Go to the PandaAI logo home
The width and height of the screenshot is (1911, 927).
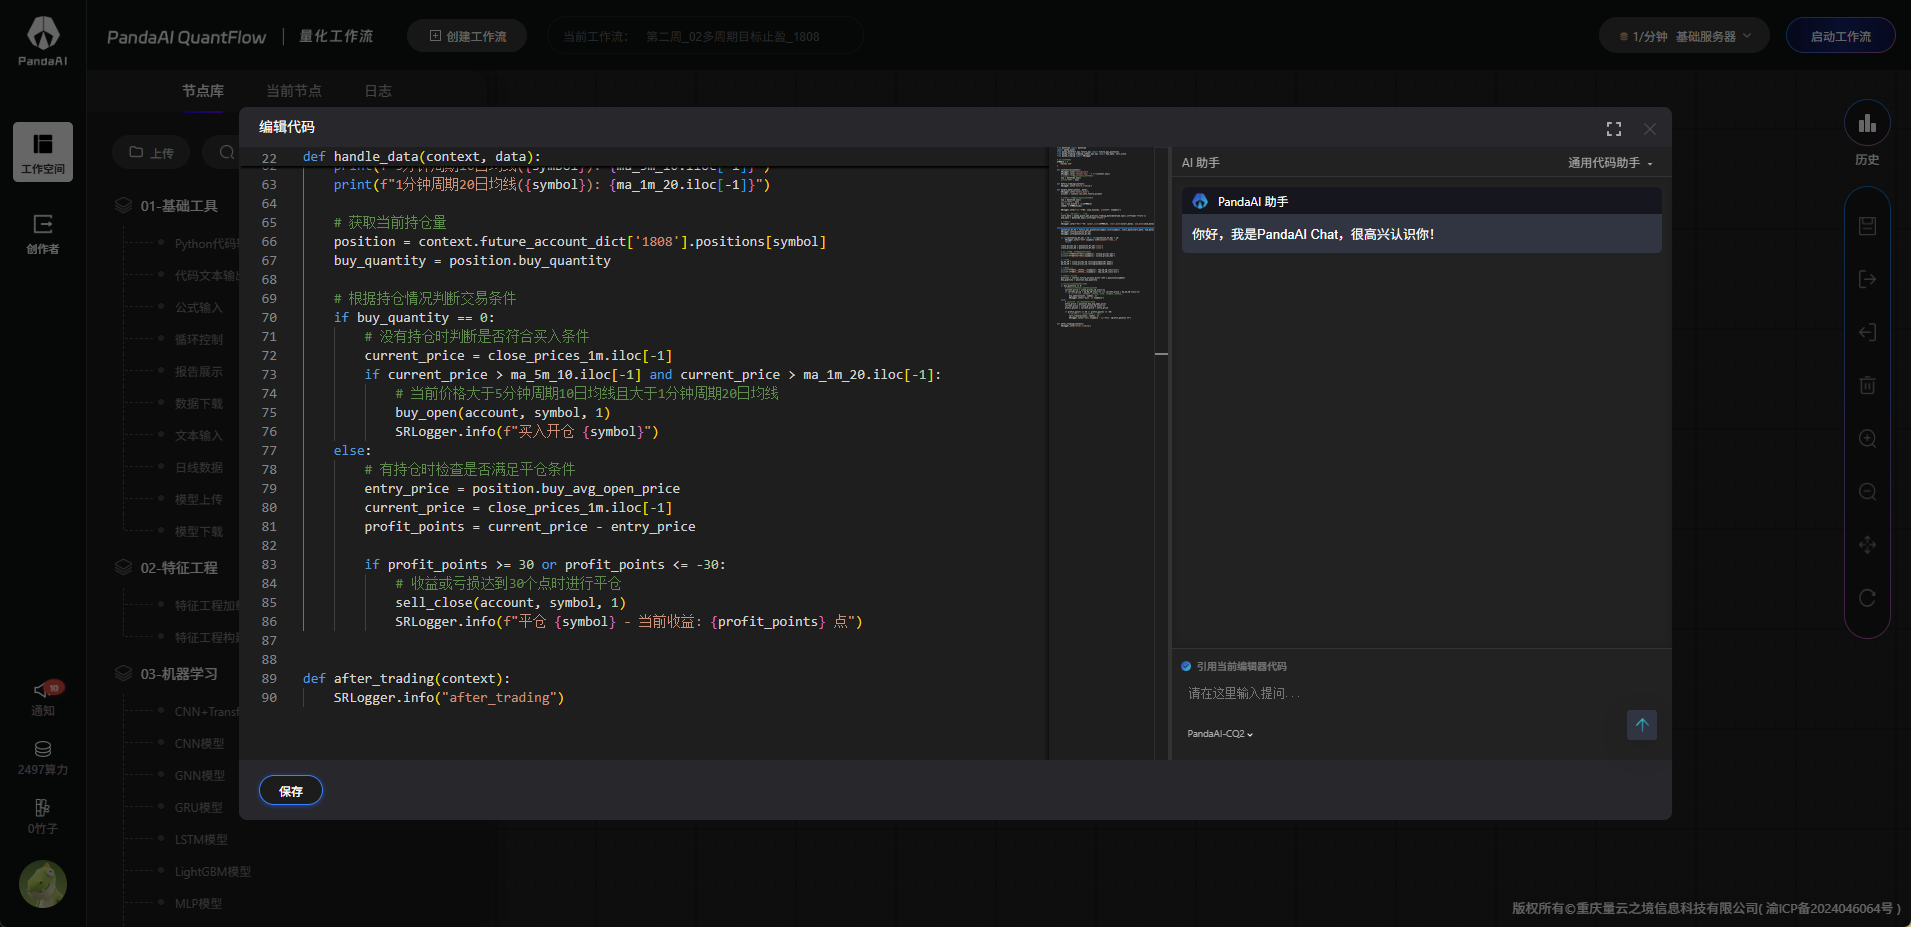[x=43, y=41]
